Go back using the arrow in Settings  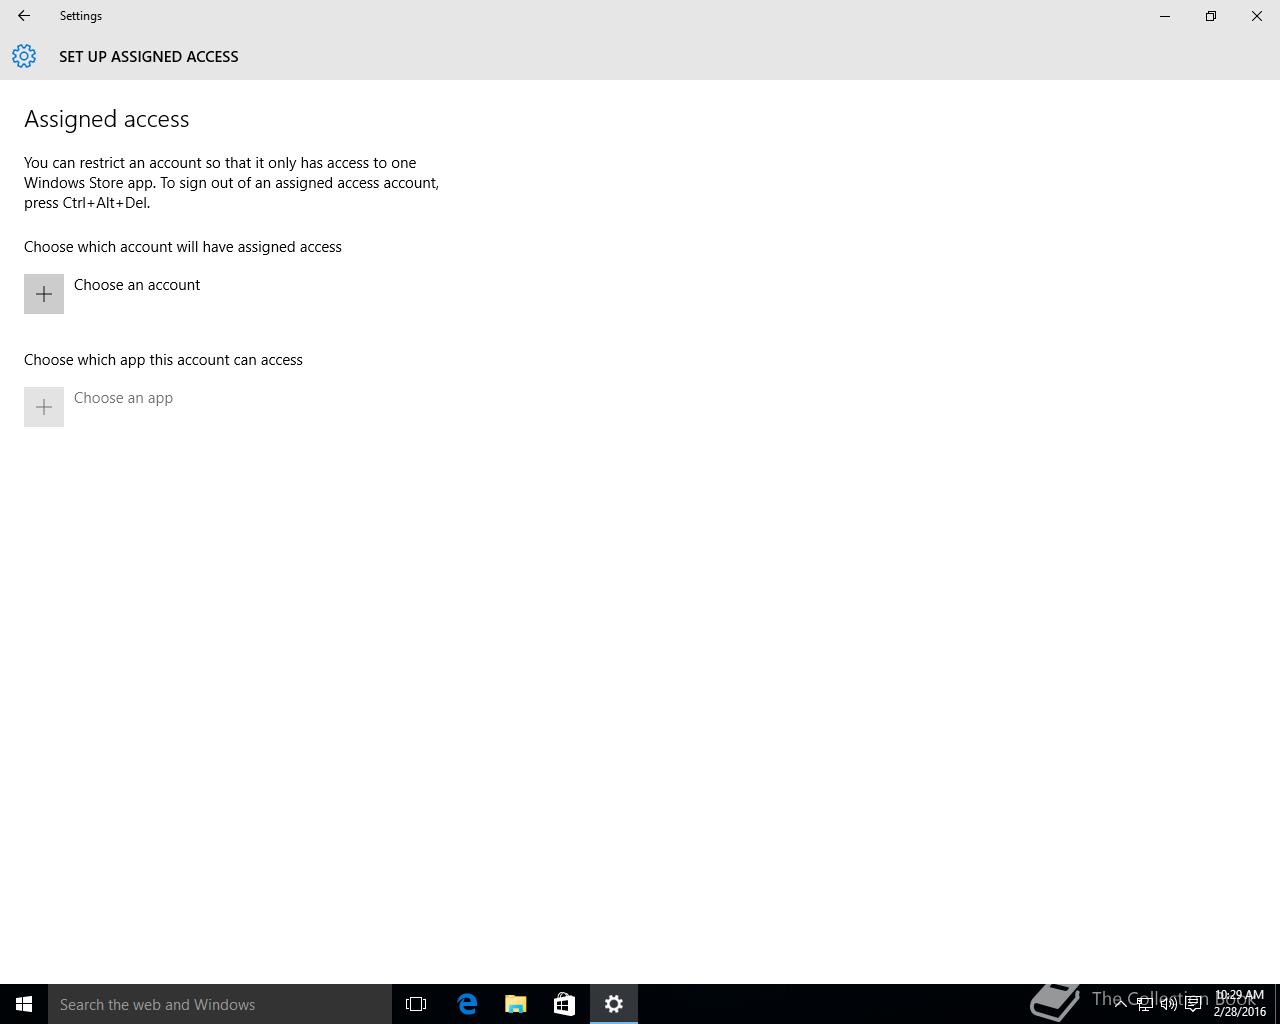pos(24,16)
